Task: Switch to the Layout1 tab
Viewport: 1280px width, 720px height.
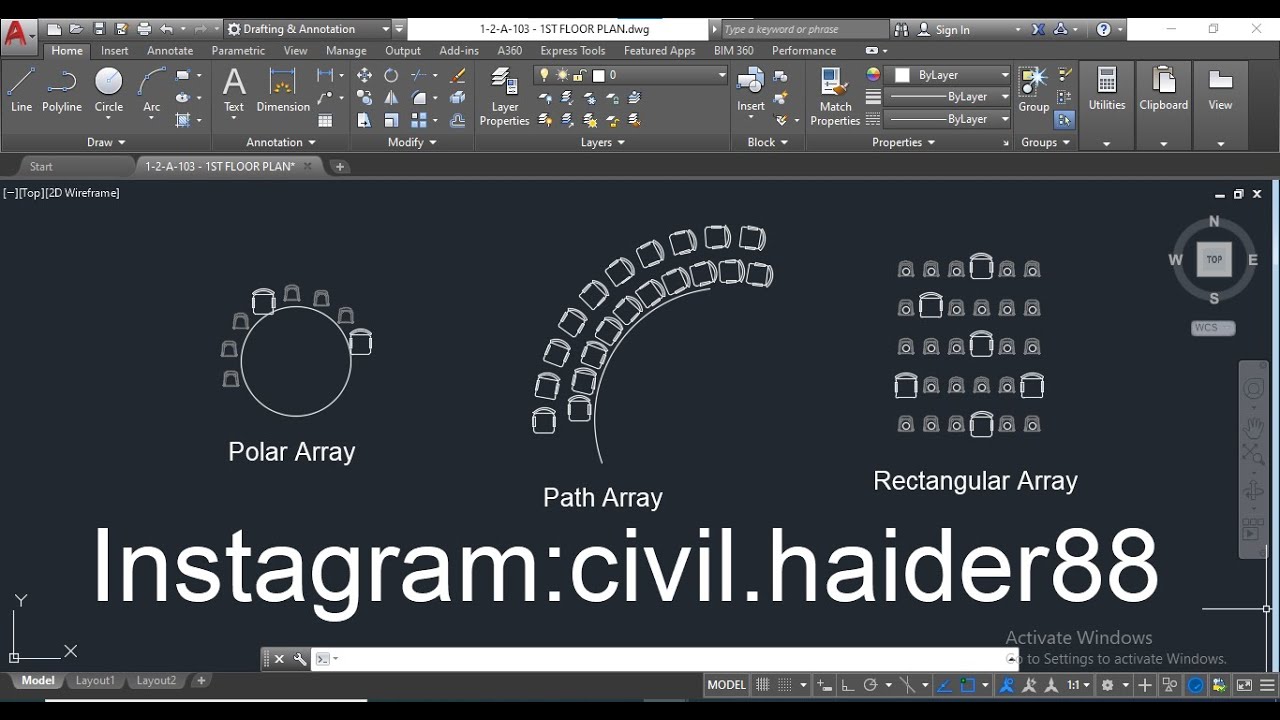Action: point(95,681)
